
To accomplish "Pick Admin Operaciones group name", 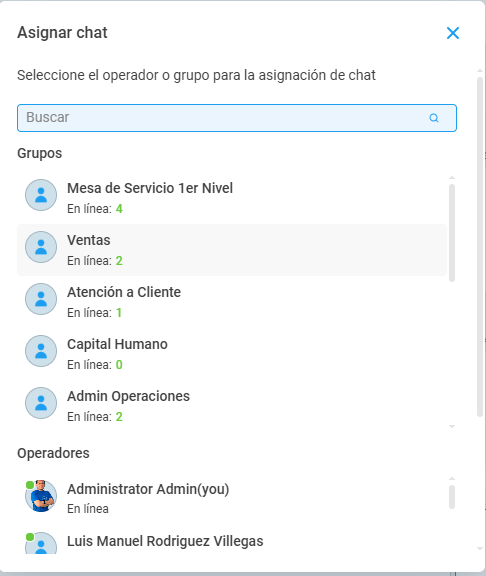I will click(x=128, y=396).
